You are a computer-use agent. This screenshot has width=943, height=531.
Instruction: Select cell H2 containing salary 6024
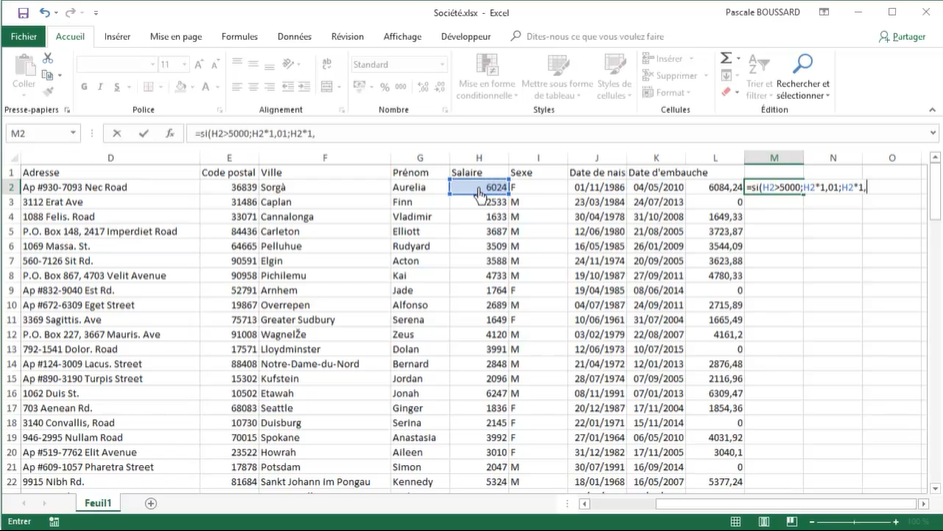point(479,187)
